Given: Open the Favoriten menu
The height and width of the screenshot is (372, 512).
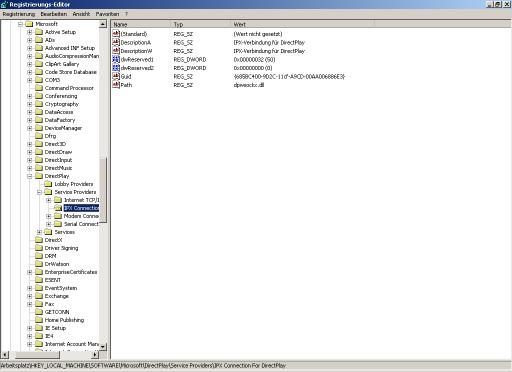Looking at the screenshot, I should click(107, 14).
